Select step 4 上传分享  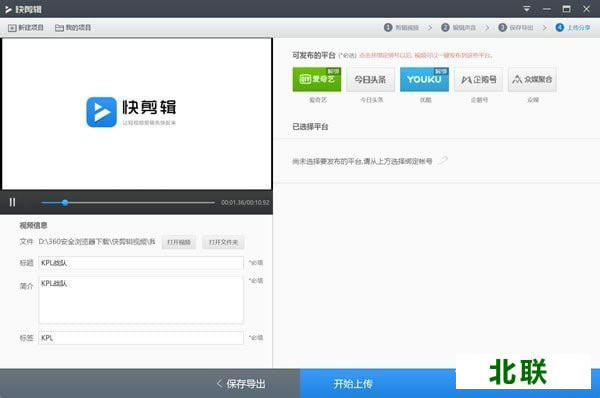pos(573,28)
